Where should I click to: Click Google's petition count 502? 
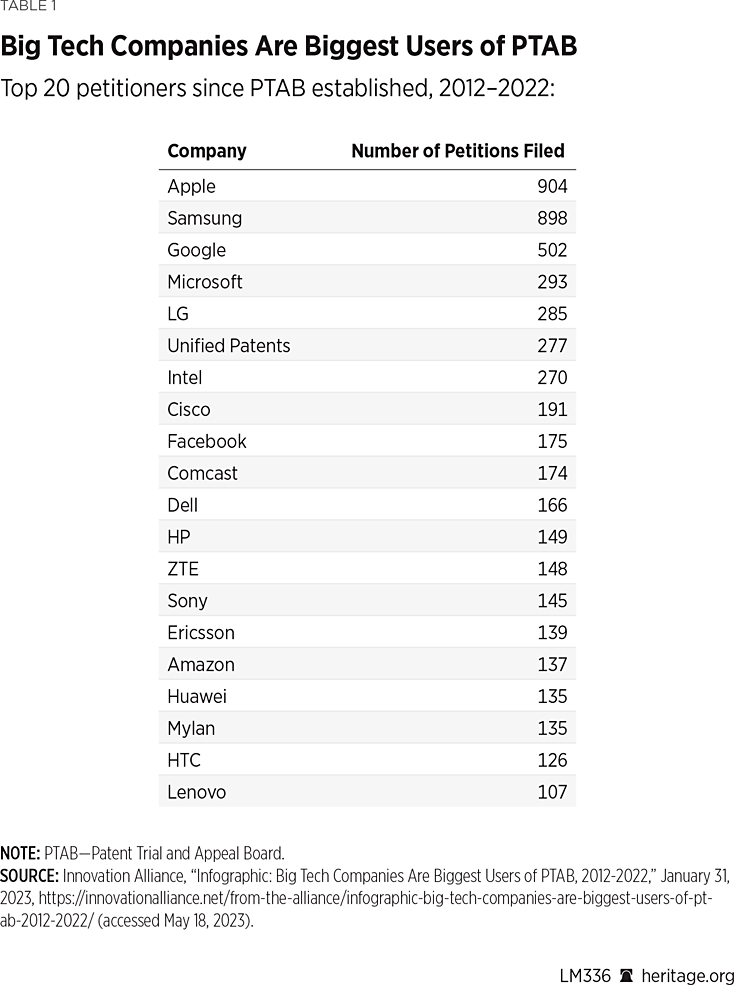(x=551, y=250)
